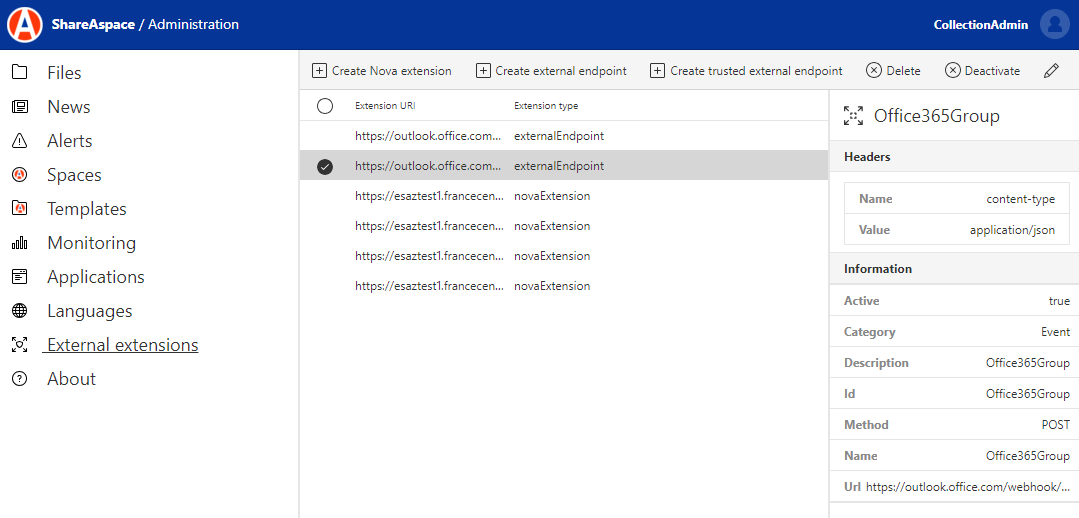The image size is (1079, 518).
Task: Click the pencil edit icon in toolbar
Action: 1051,70
